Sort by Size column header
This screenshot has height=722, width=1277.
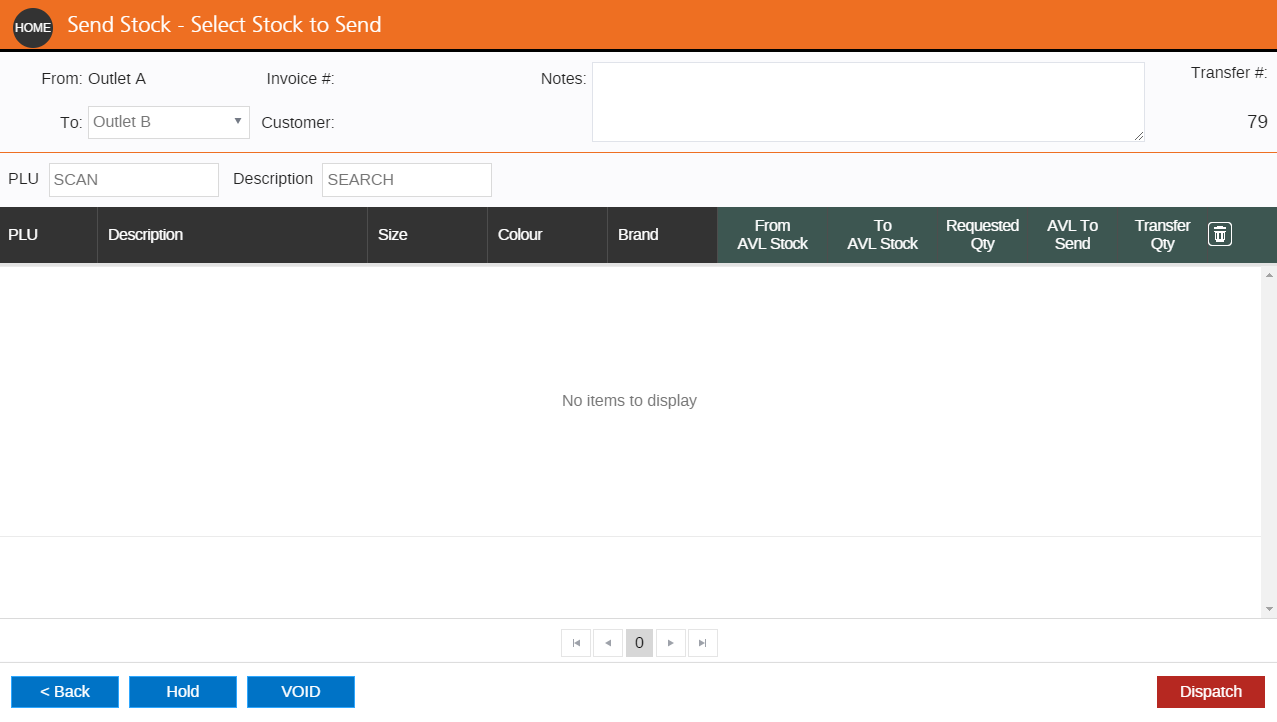(427, 235)
